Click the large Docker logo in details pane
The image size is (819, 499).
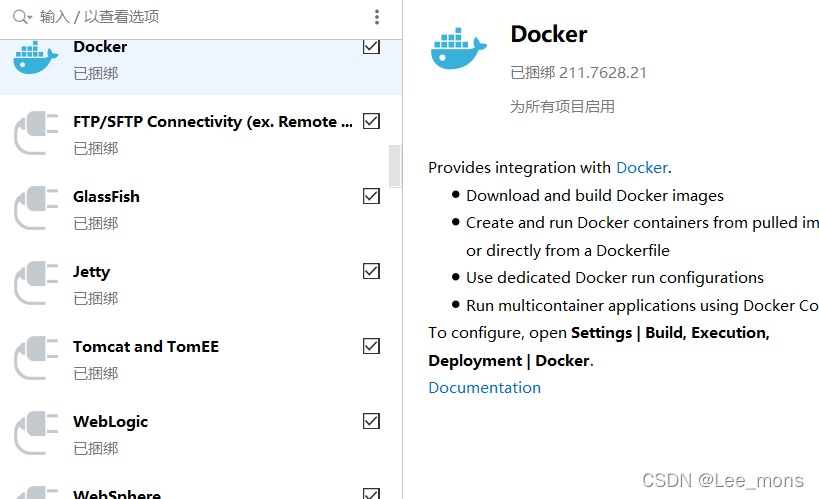[x=459, y=49]
